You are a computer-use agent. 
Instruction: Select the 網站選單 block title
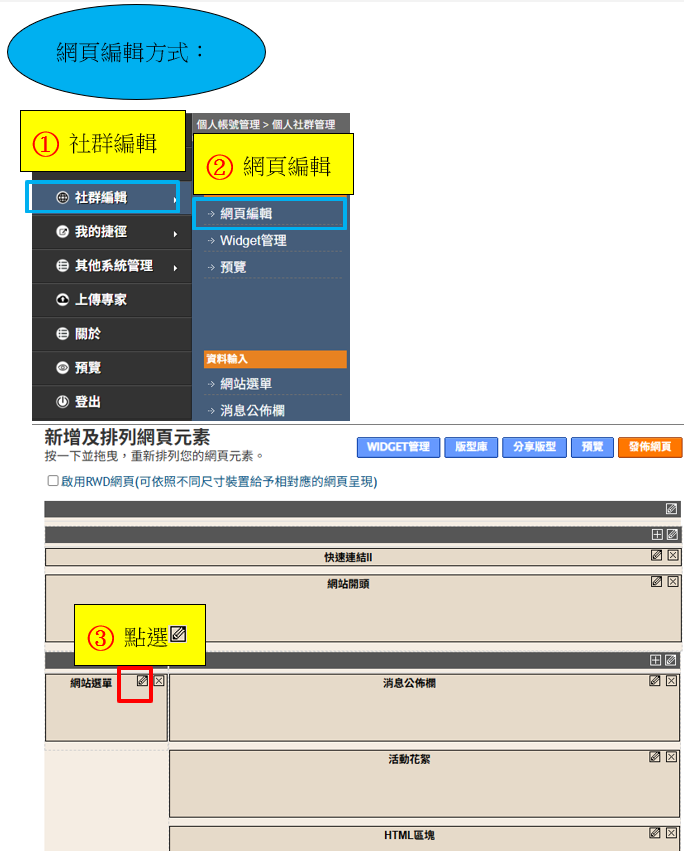coord(91,684)
